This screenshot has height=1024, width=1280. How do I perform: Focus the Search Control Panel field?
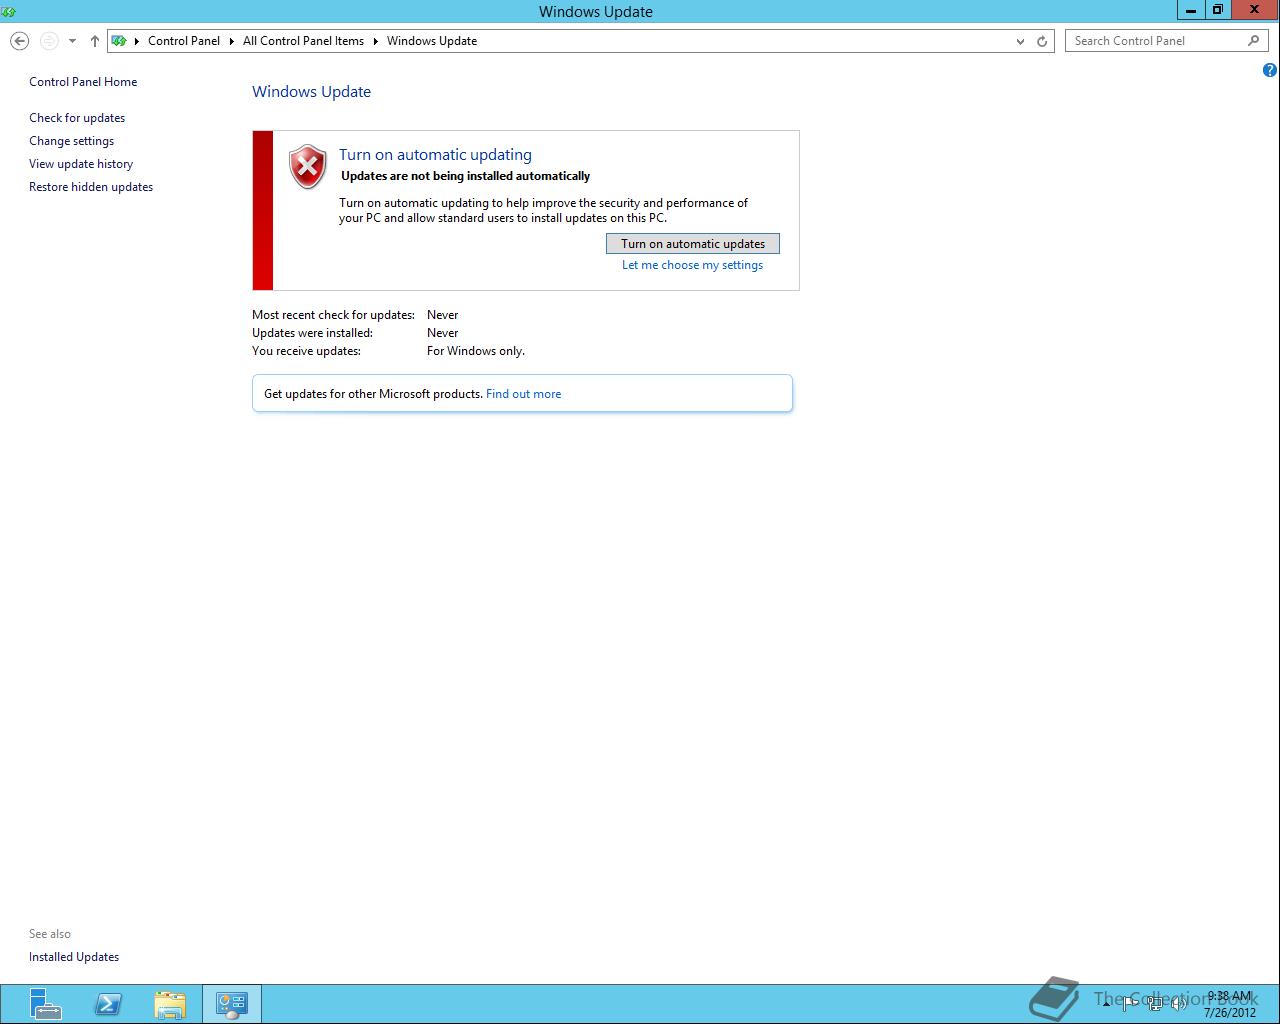1155,41
